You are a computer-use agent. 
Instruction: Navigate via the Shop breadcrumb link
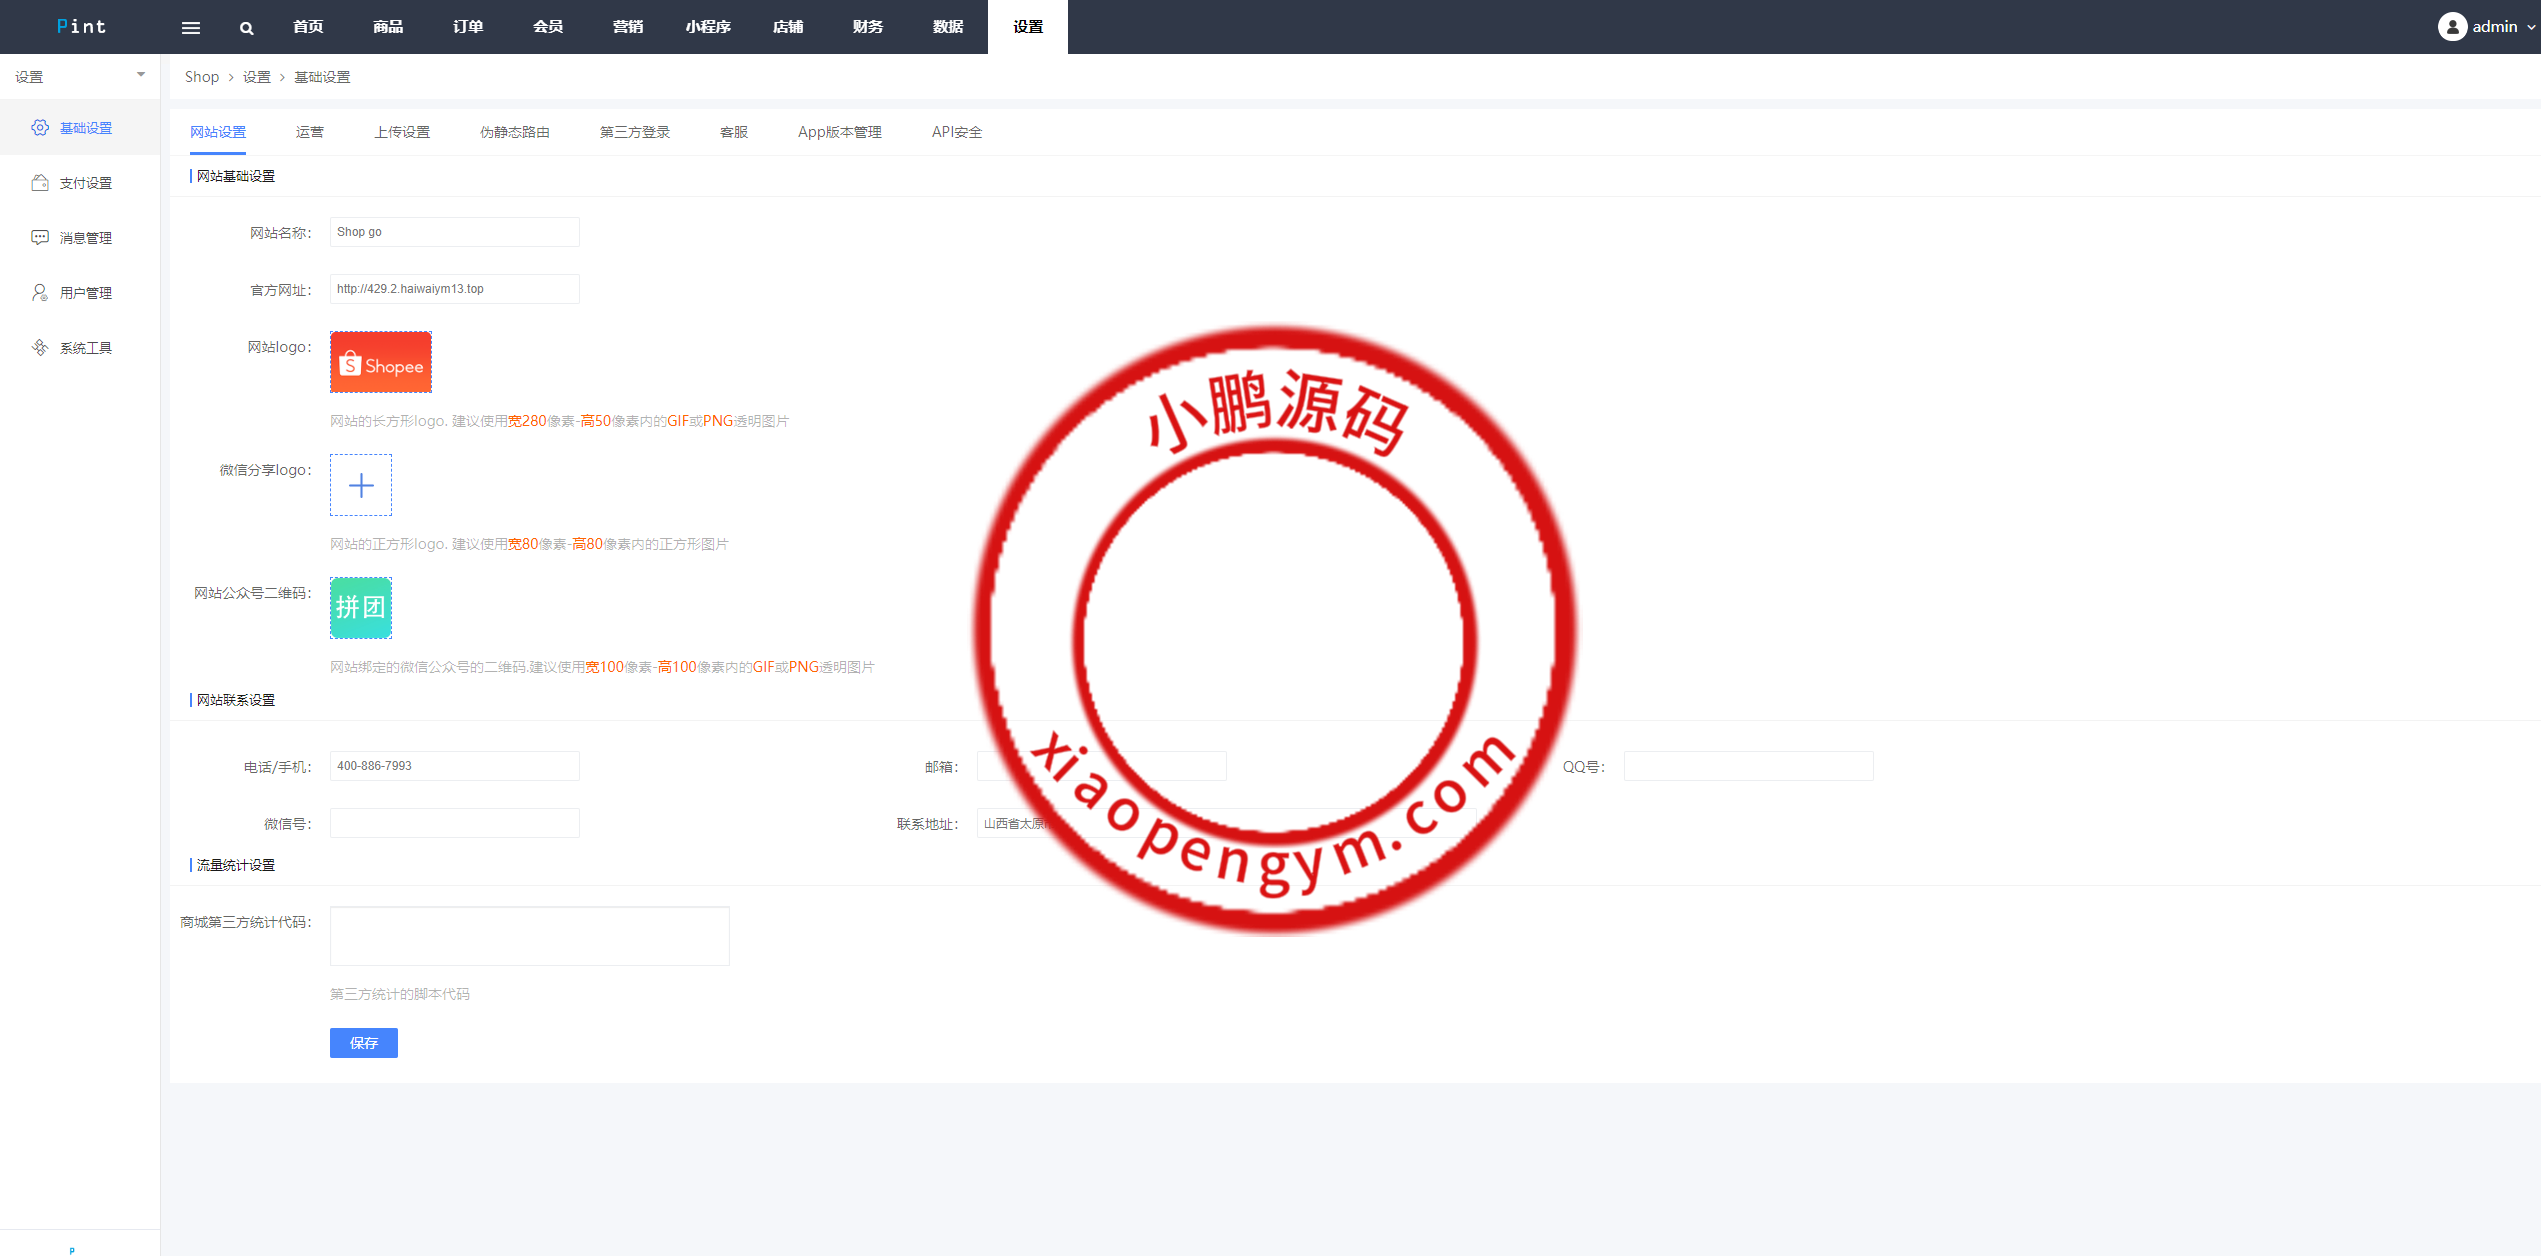201,76
